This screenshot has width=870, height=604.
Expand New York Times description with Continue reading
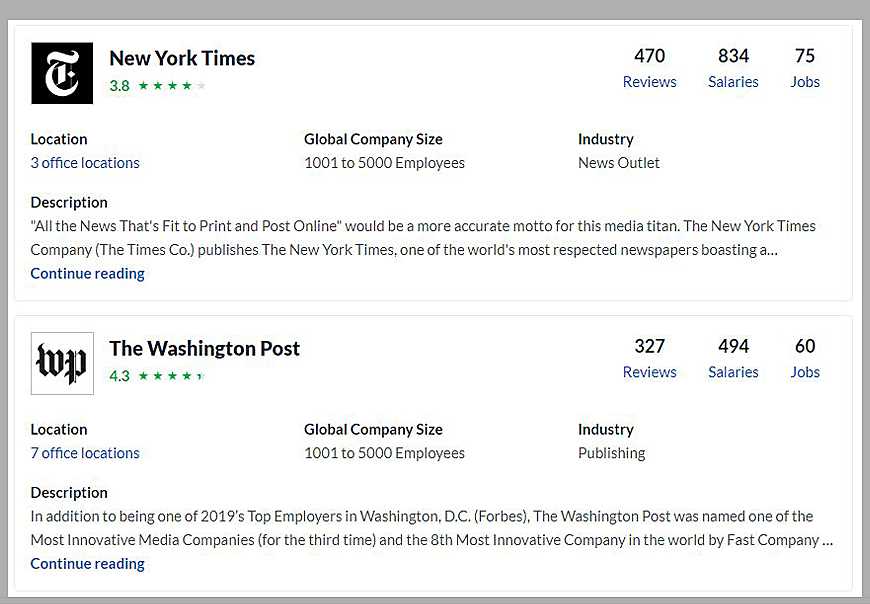(87, 273)
